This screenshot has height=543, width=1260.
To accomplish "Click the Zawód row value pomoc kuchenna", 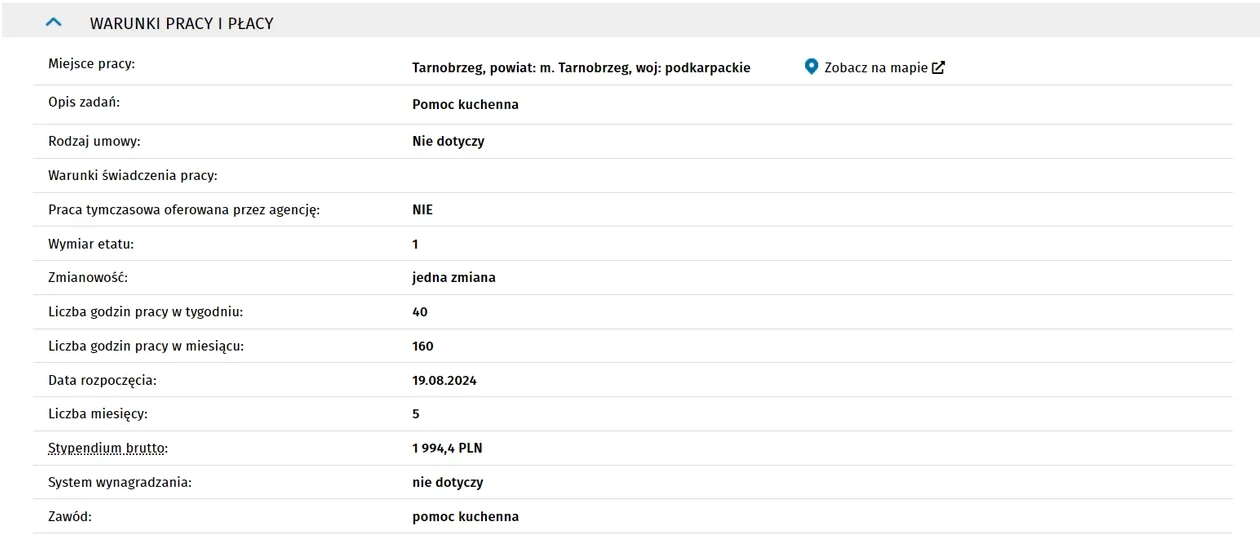I will tap(465, 516).
